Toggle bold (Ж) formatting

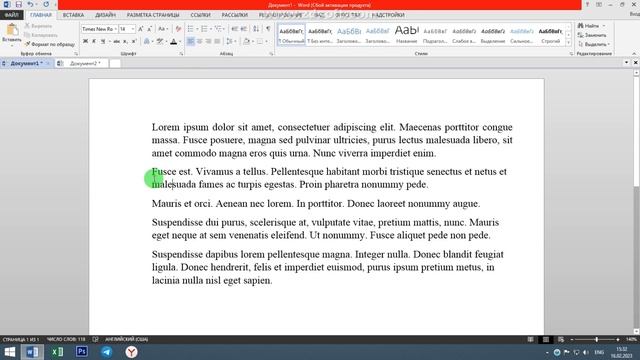(85, 41)
